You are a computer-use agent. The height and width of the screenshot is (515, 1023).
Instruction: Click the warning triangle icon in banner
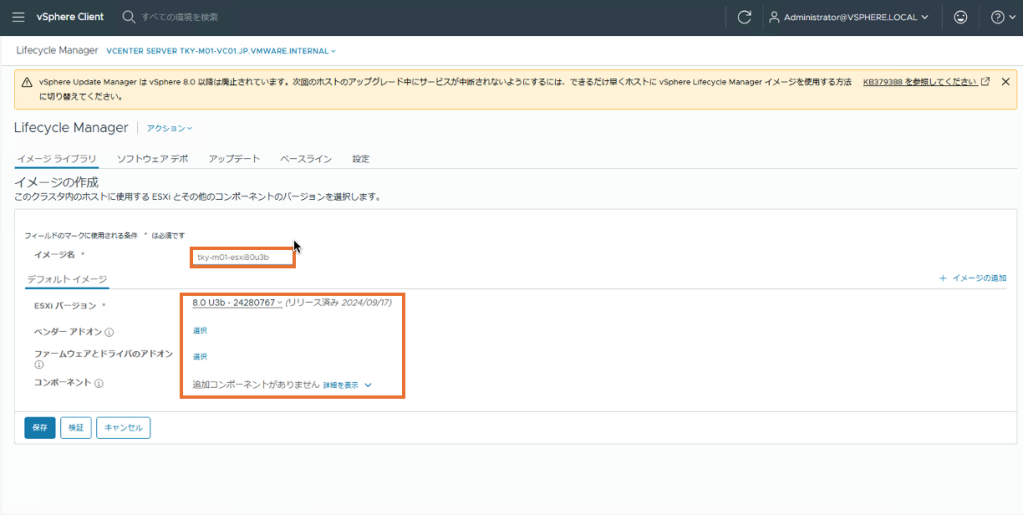tap(26, 82)
